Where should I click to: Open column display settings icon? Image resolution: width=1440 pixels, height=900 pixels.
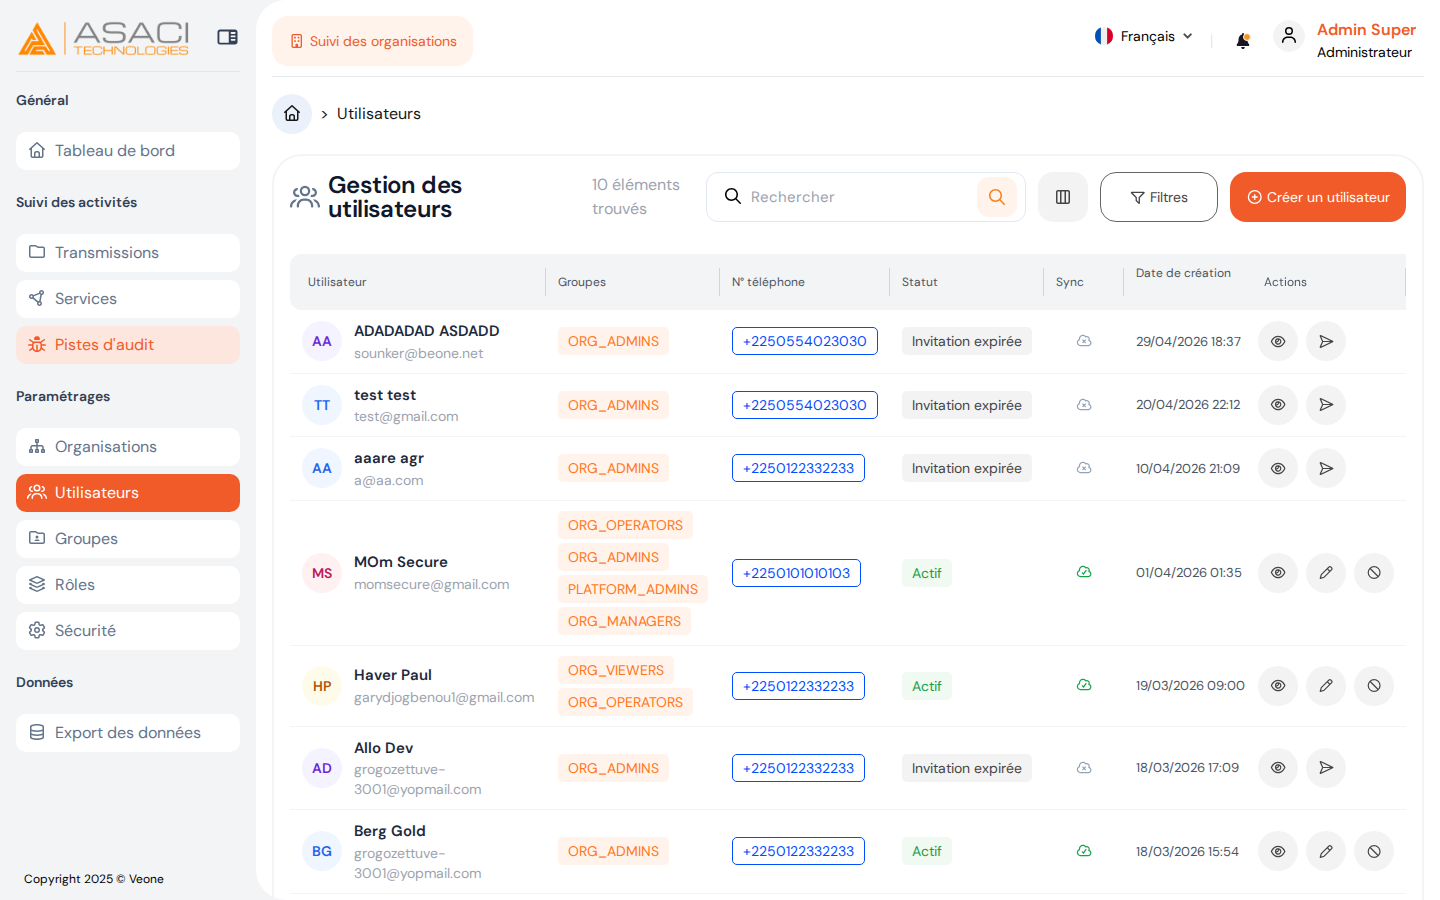tap(1063, 197)
